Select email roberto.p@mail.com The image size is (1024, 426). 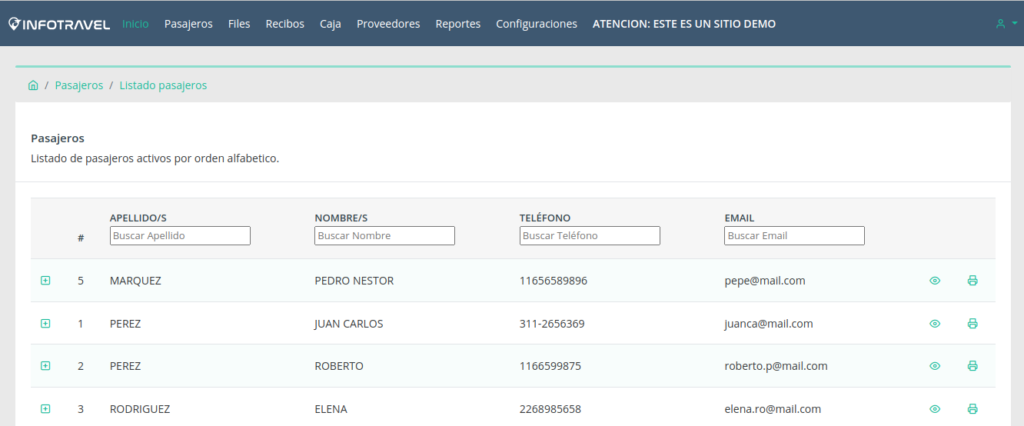click(776, 366)
